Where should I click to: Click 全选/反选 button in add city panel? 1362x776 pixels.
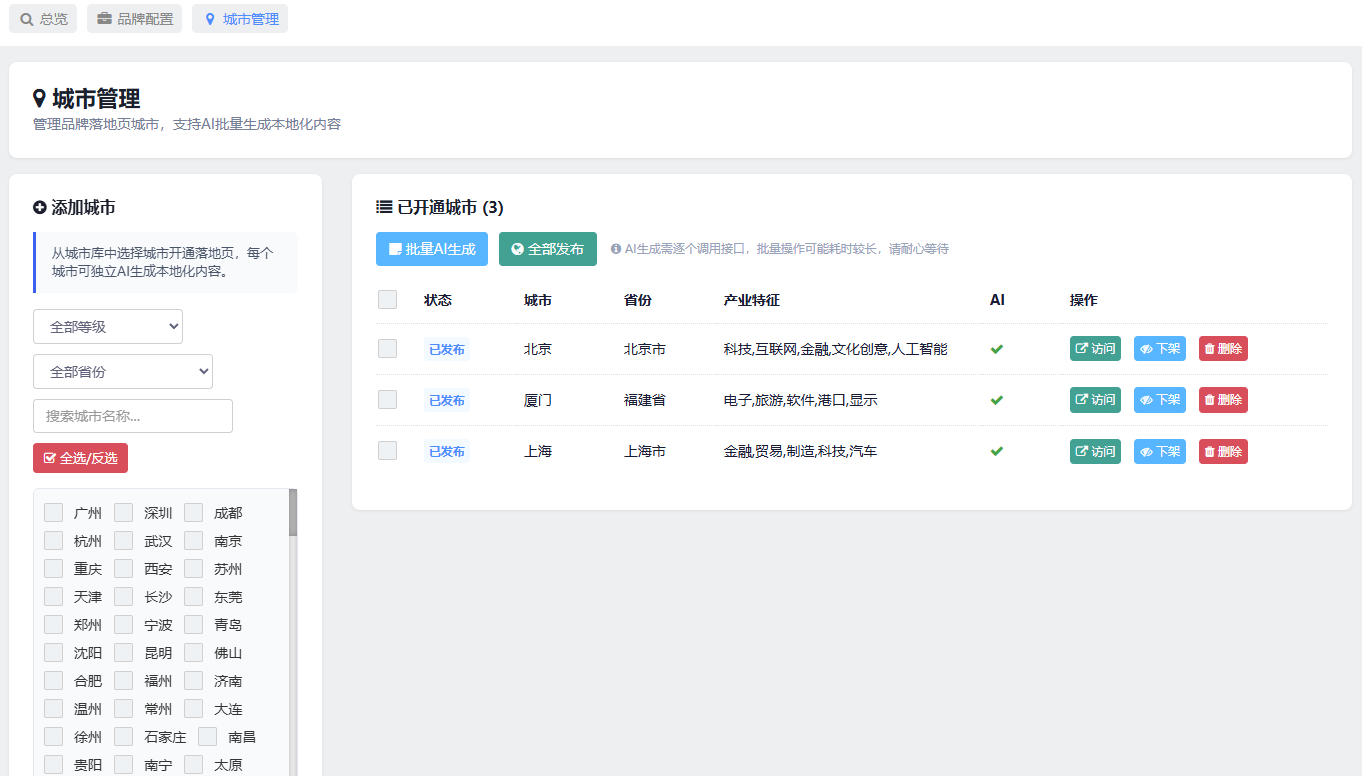click(x=80, y=458)
